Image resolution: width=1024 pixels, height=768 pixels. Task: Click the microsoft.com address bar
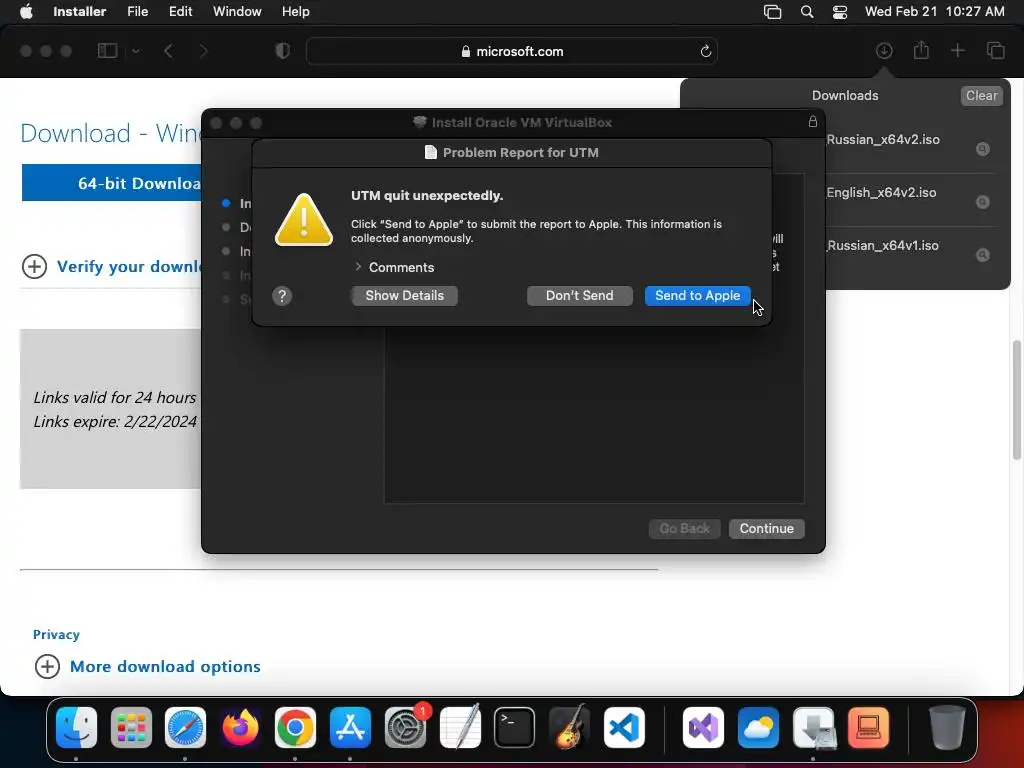pyautogui.click(x=512, y=51)
